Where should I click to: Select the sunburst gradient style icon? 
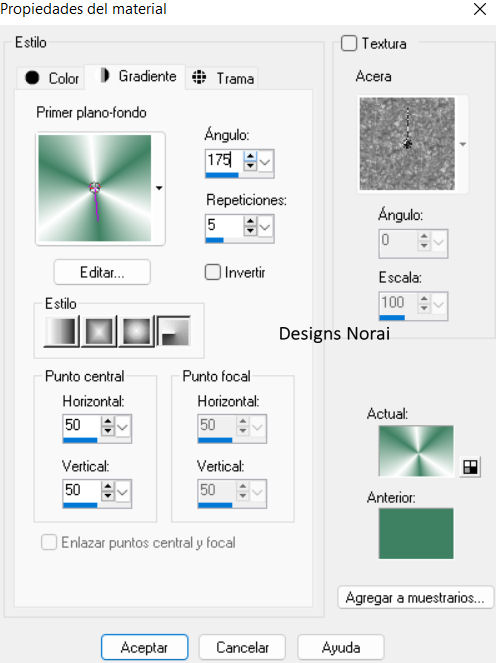tap(136, 332)
